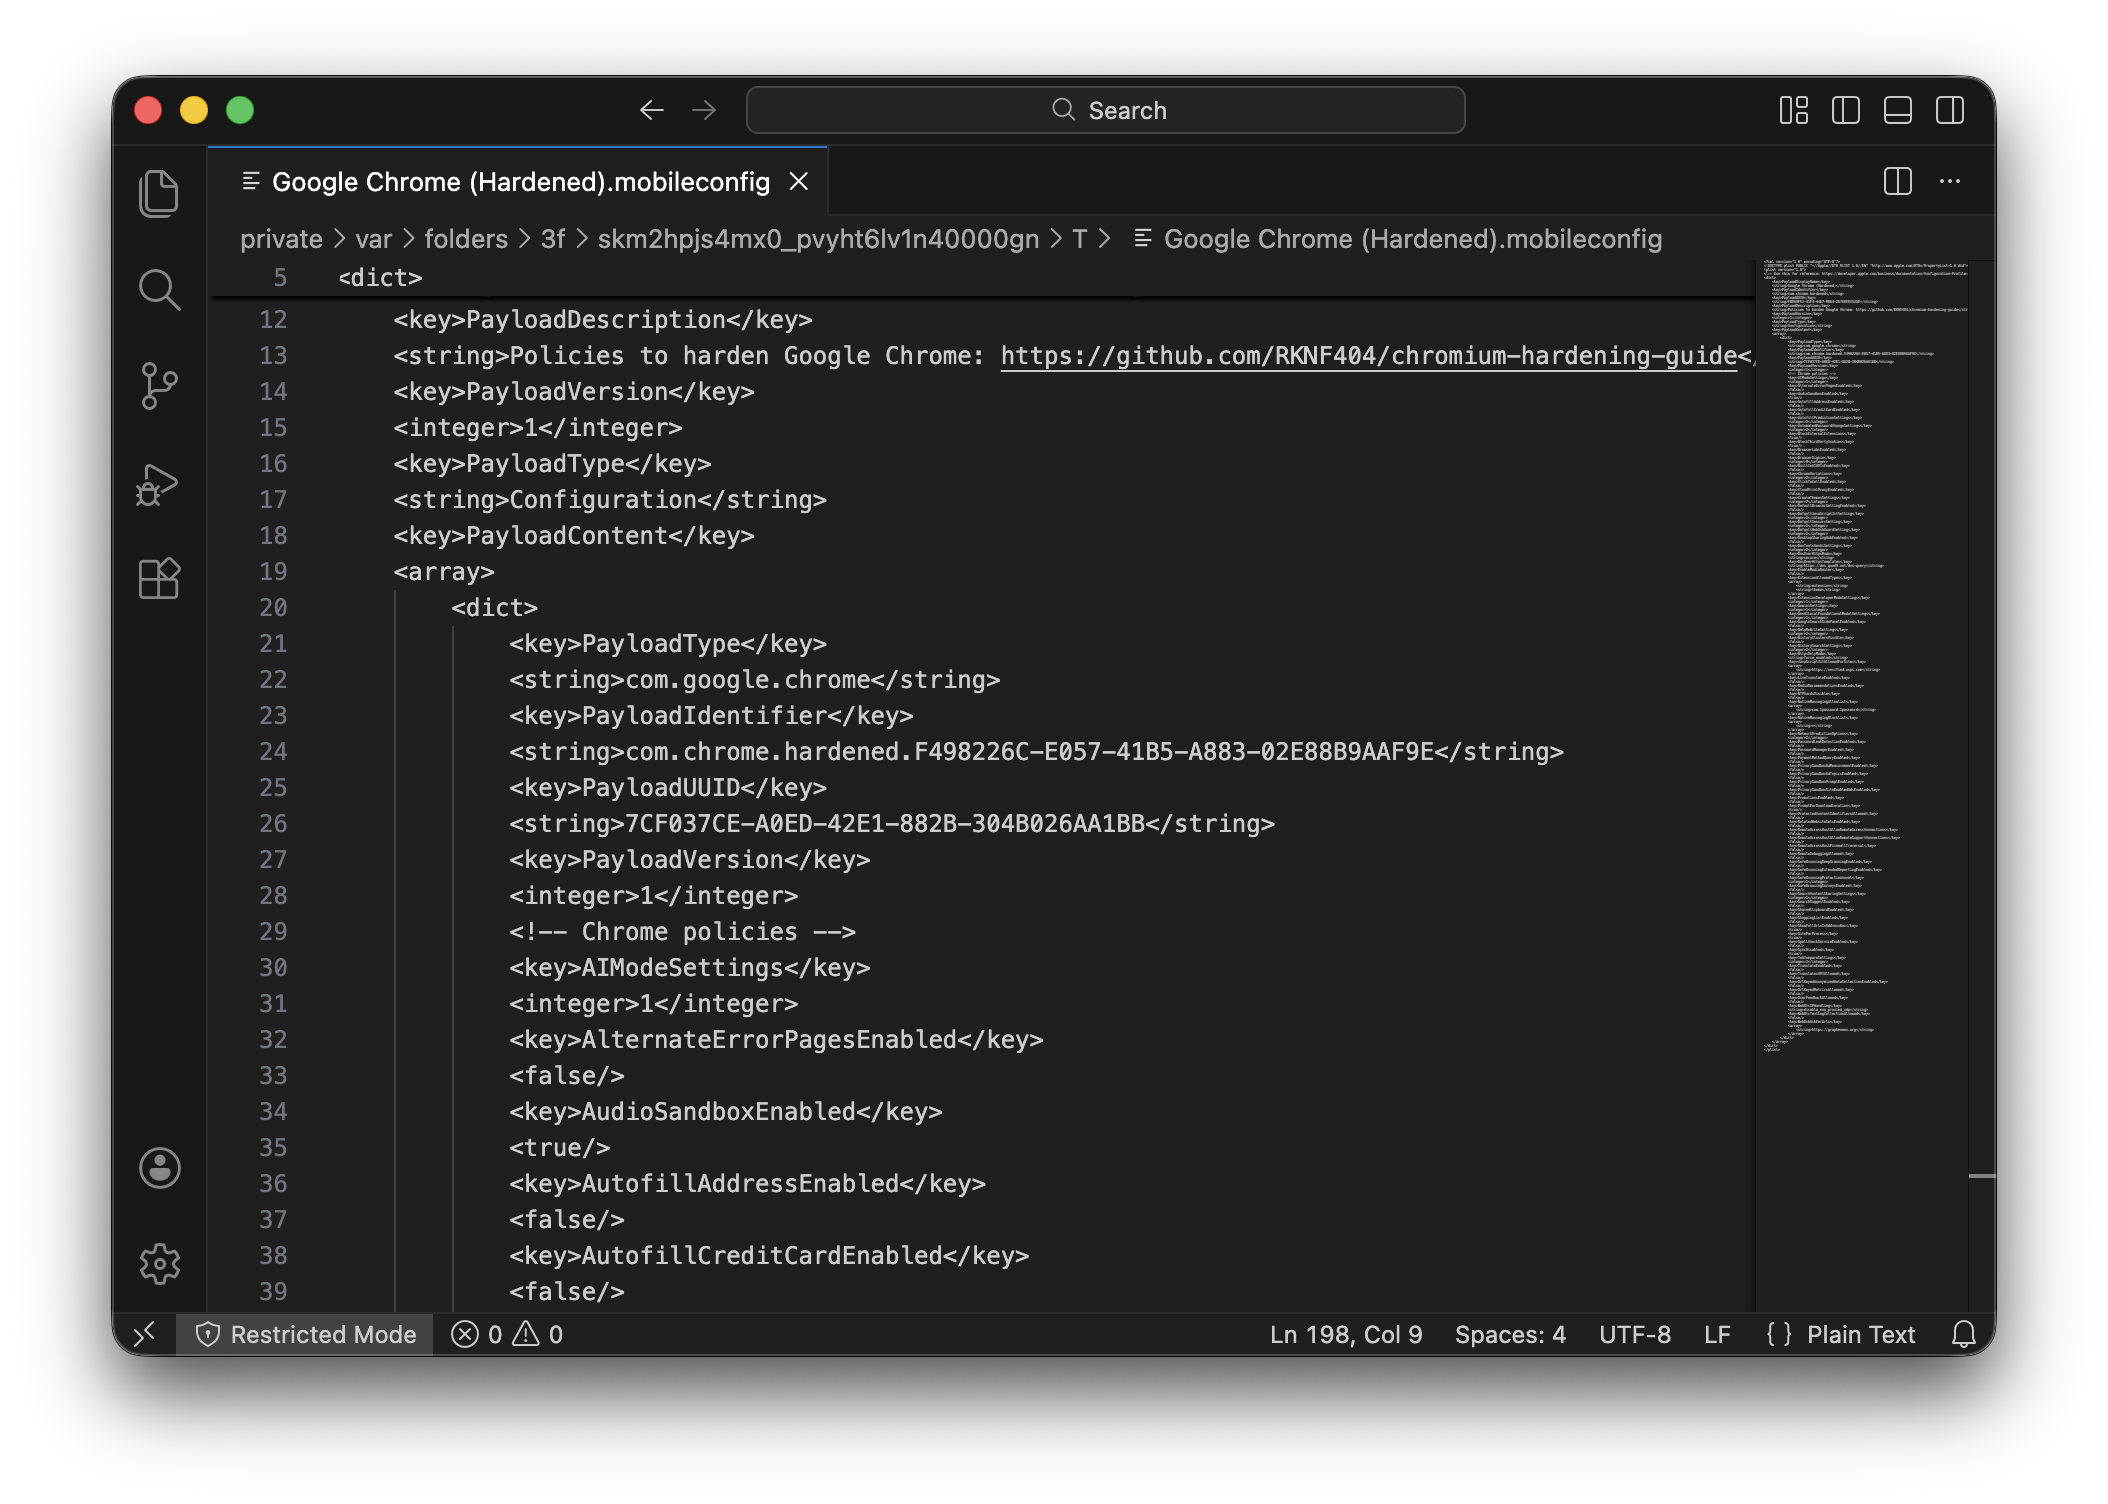Click the var breadcrumb segment
Screen dimensions: 2108x1504
373,239
